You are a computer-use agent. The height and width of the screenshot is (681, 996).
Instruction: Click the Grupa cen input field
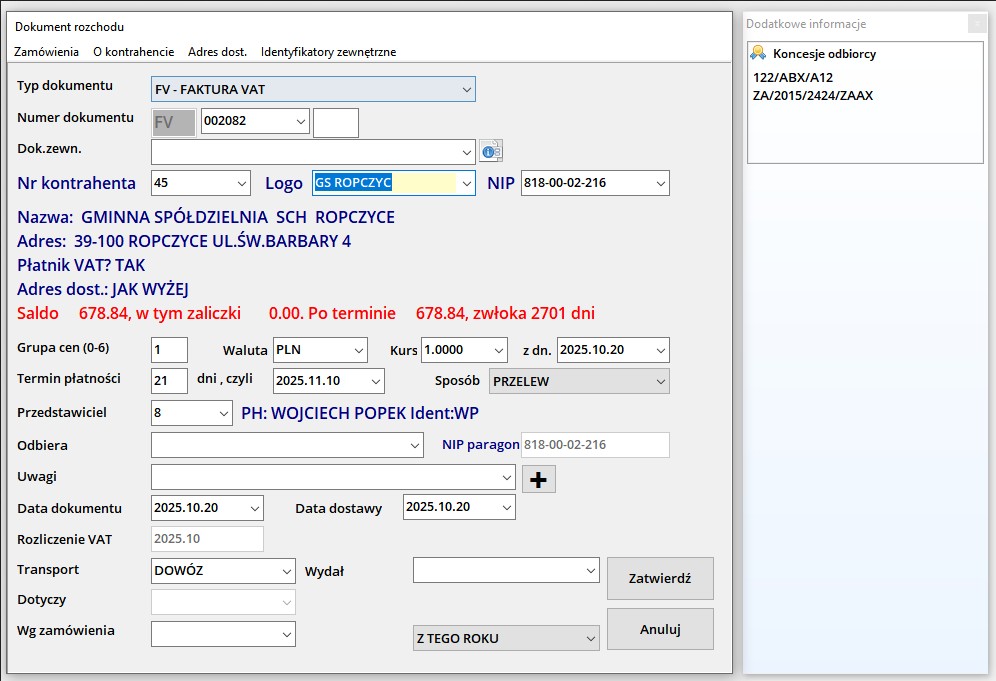click(x=169, y=351)
